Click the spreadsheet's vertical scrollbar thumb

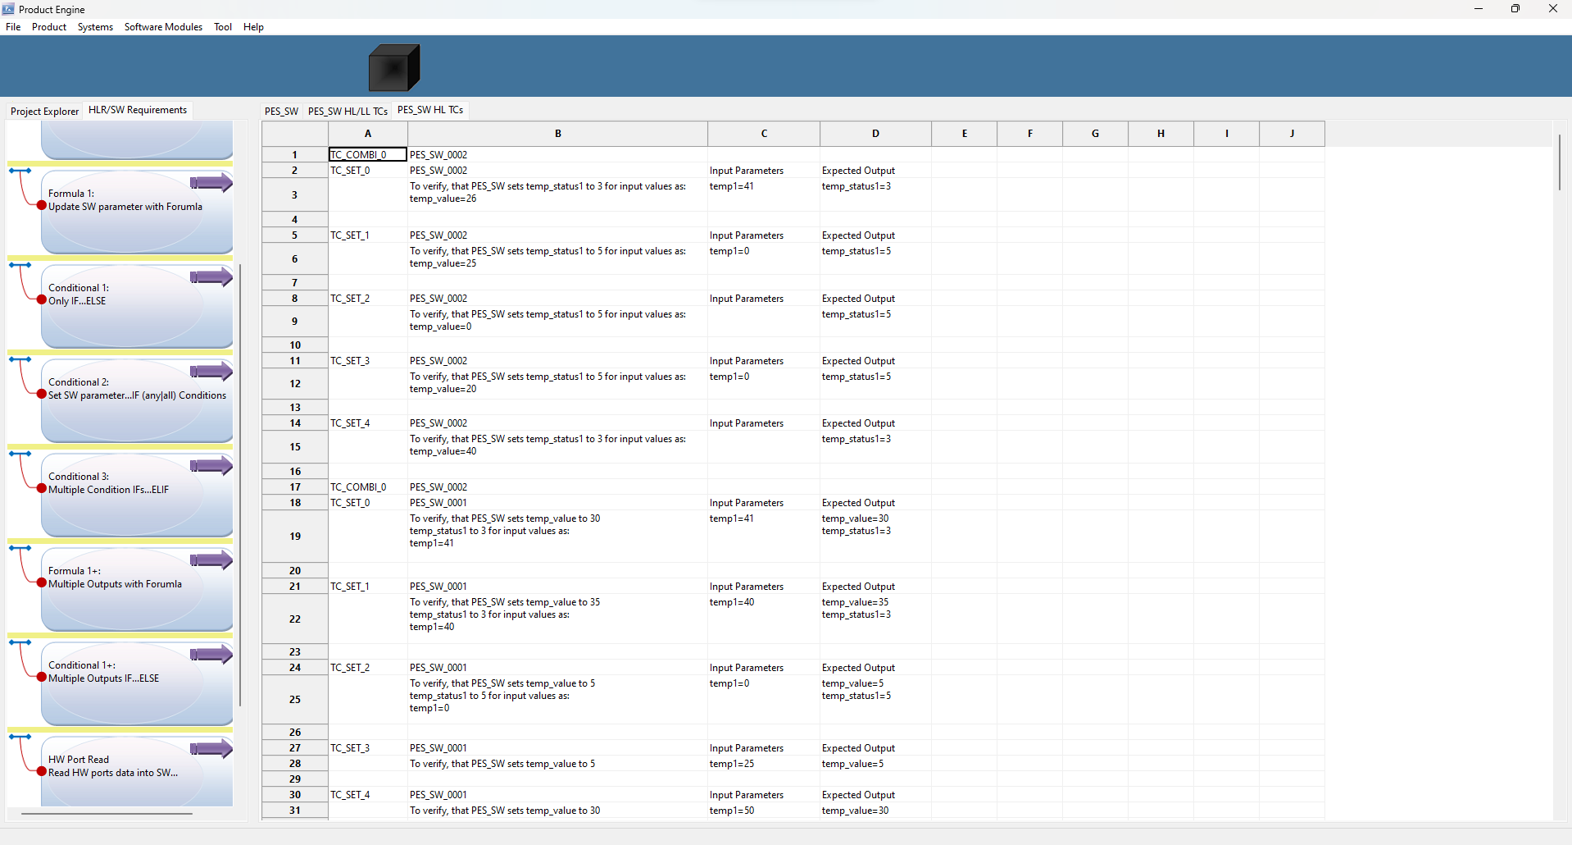[1559, 161]
